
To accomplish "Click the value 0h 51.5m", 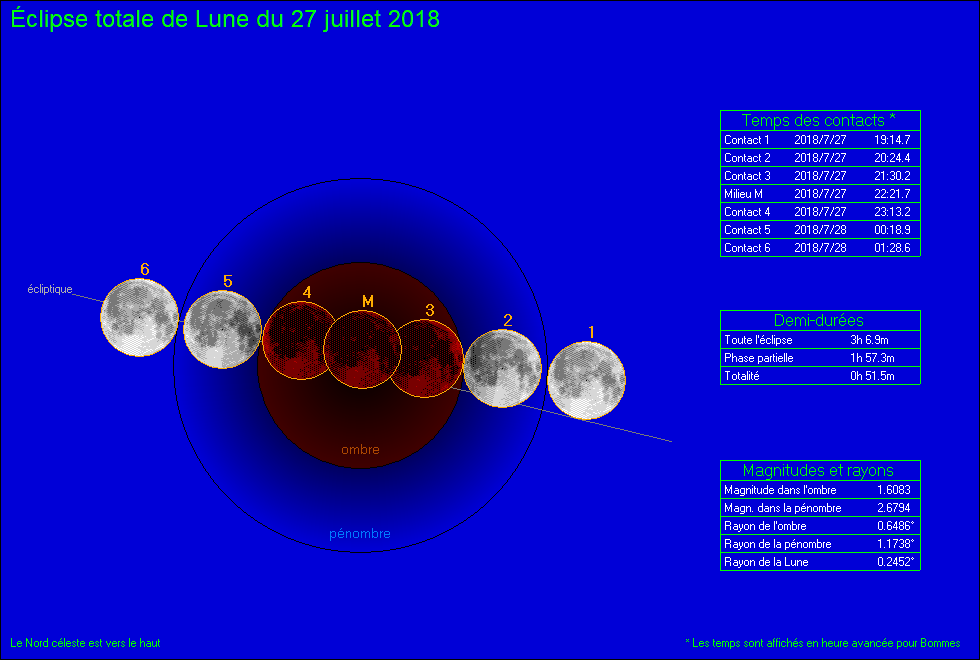I will [872, 376].
